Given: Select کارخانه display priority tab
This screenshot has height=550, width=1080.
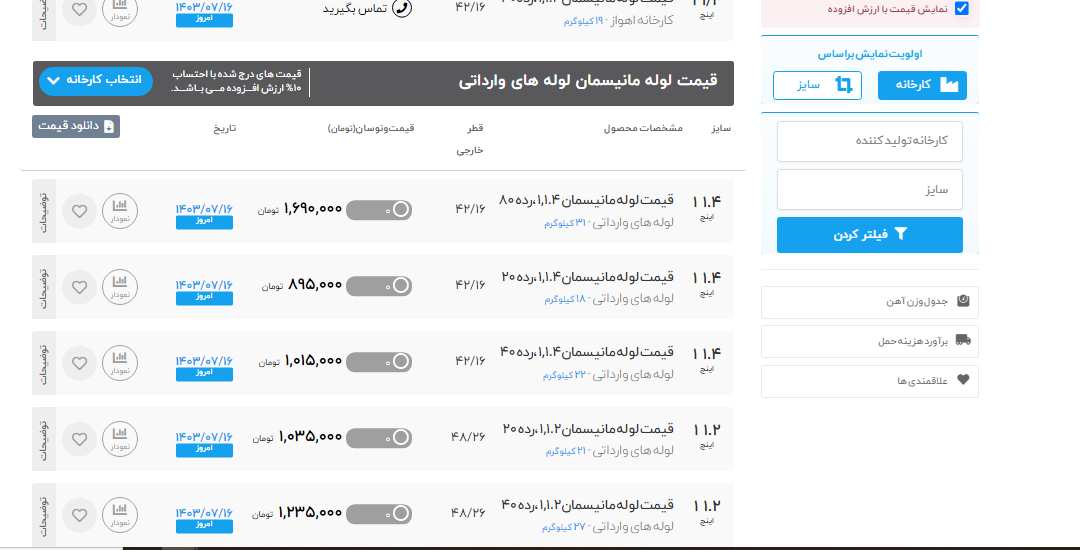Looking at the screenshot, I should [x=922, y=86].
